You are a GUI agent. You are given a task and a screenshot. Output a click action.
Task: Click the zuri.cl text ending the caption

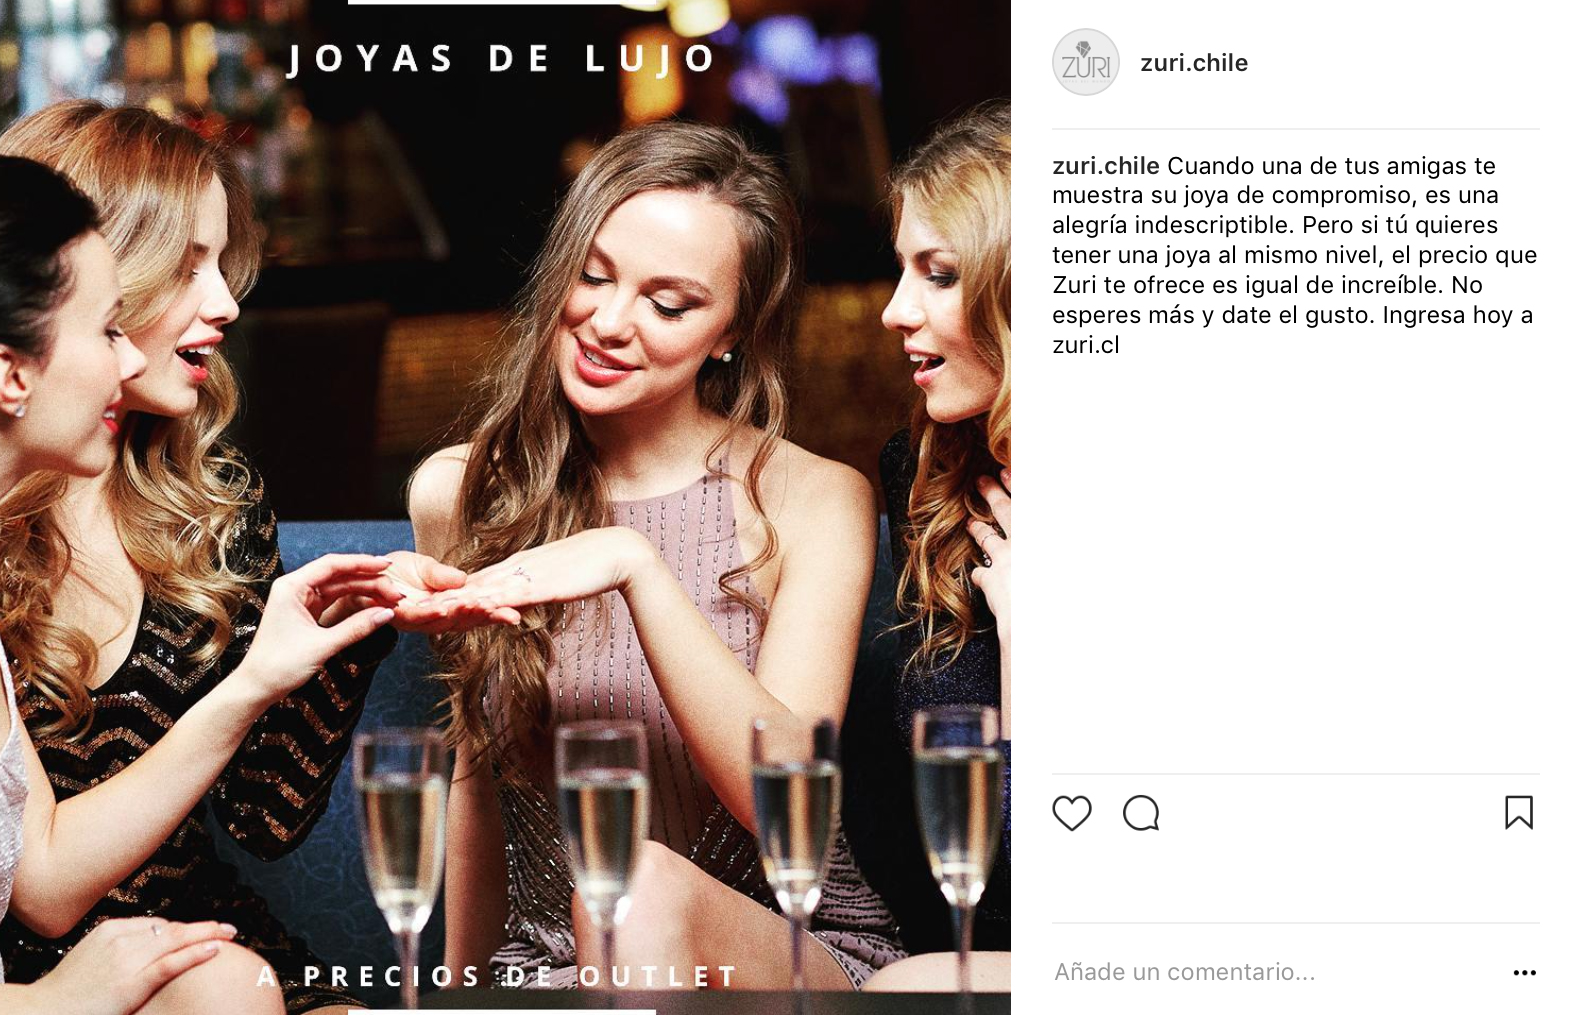(x=1086, y=345)
